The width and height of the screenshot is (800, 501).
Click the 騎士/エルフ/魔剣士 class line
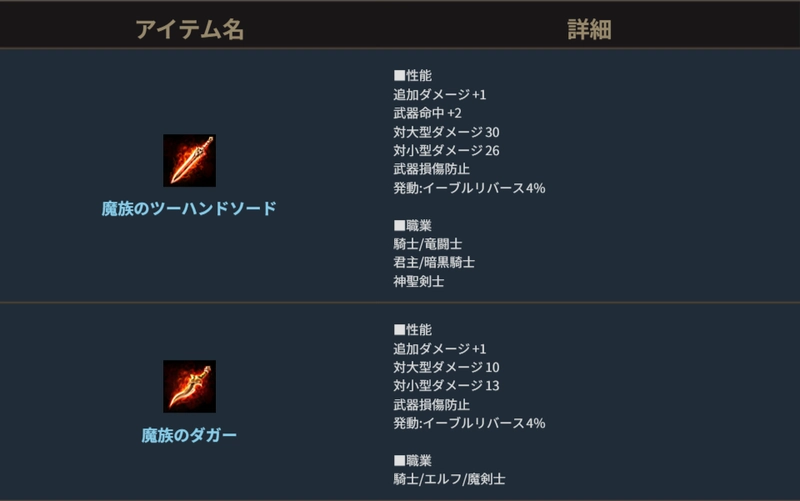click(449, 479)
